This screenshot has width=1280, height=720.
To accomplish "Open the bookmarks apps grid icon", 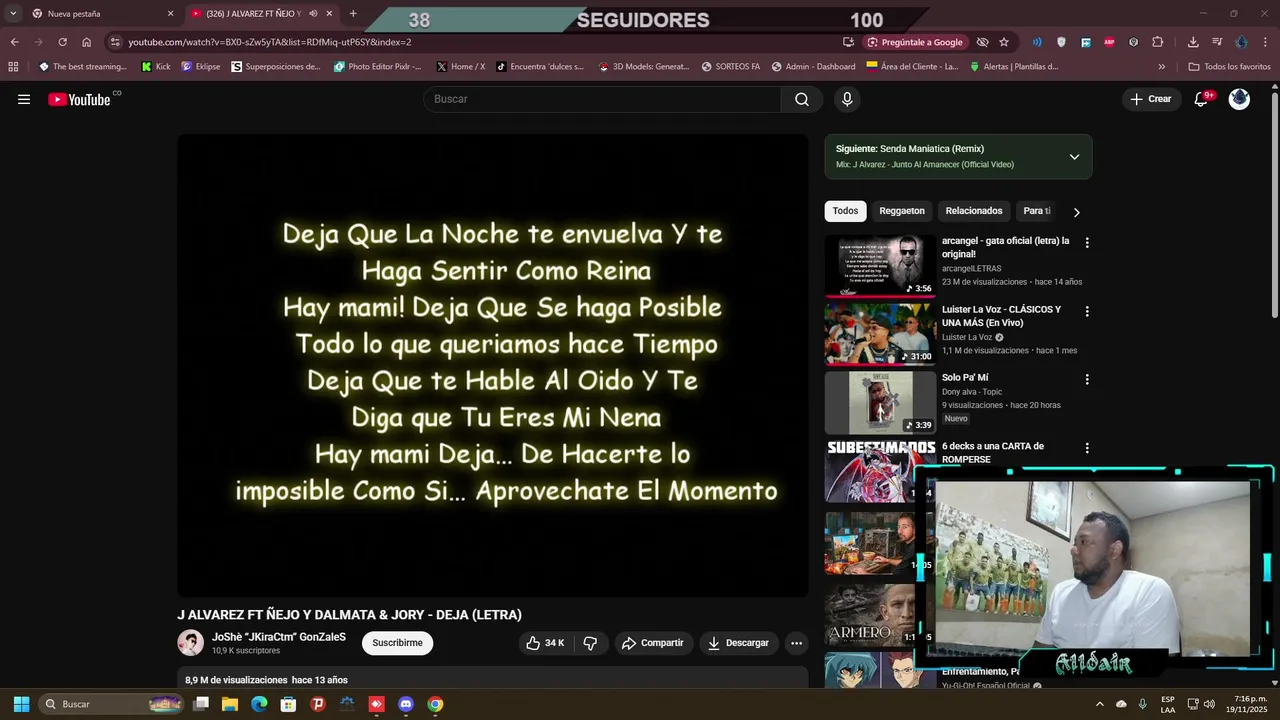I will point(13,67).
